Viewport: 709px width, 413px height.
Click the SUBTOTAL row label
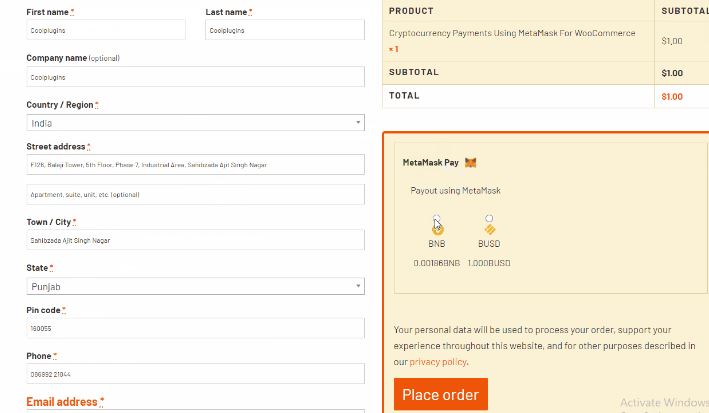pos(414,72)
